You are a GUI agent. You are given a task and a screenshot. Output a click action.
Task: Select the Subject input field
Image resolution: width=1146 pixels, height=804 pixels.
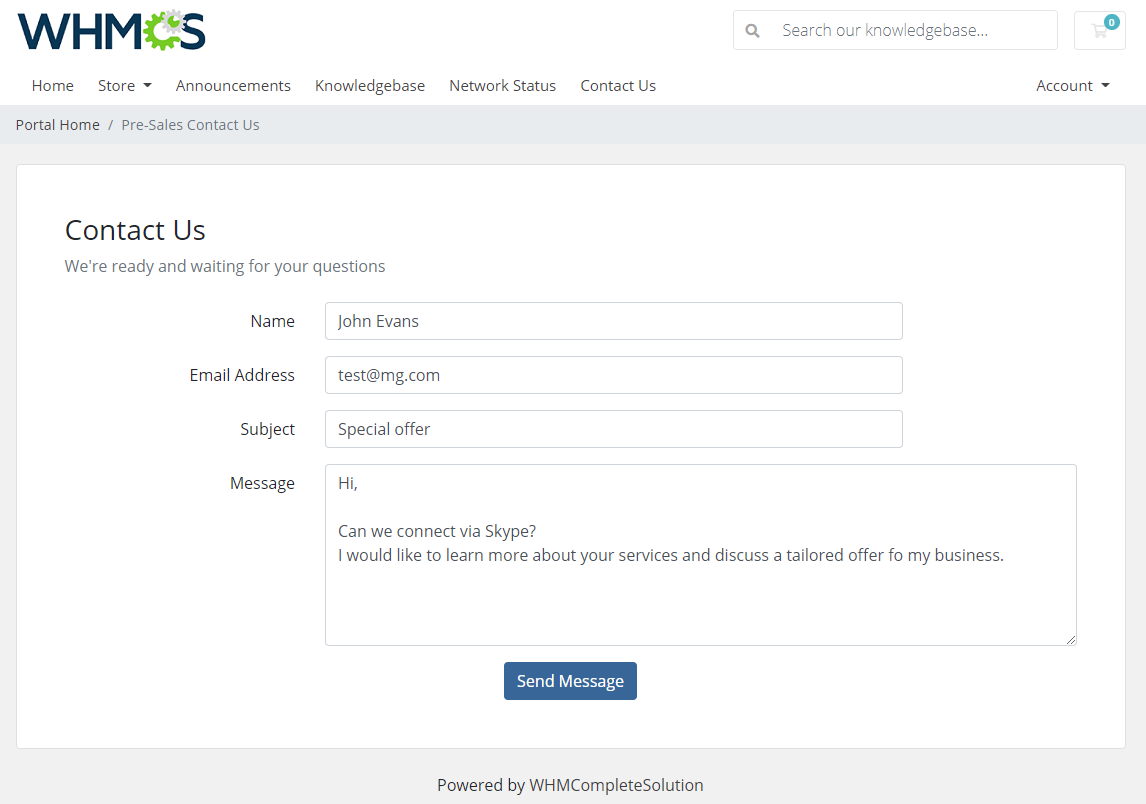coord(613,429)
